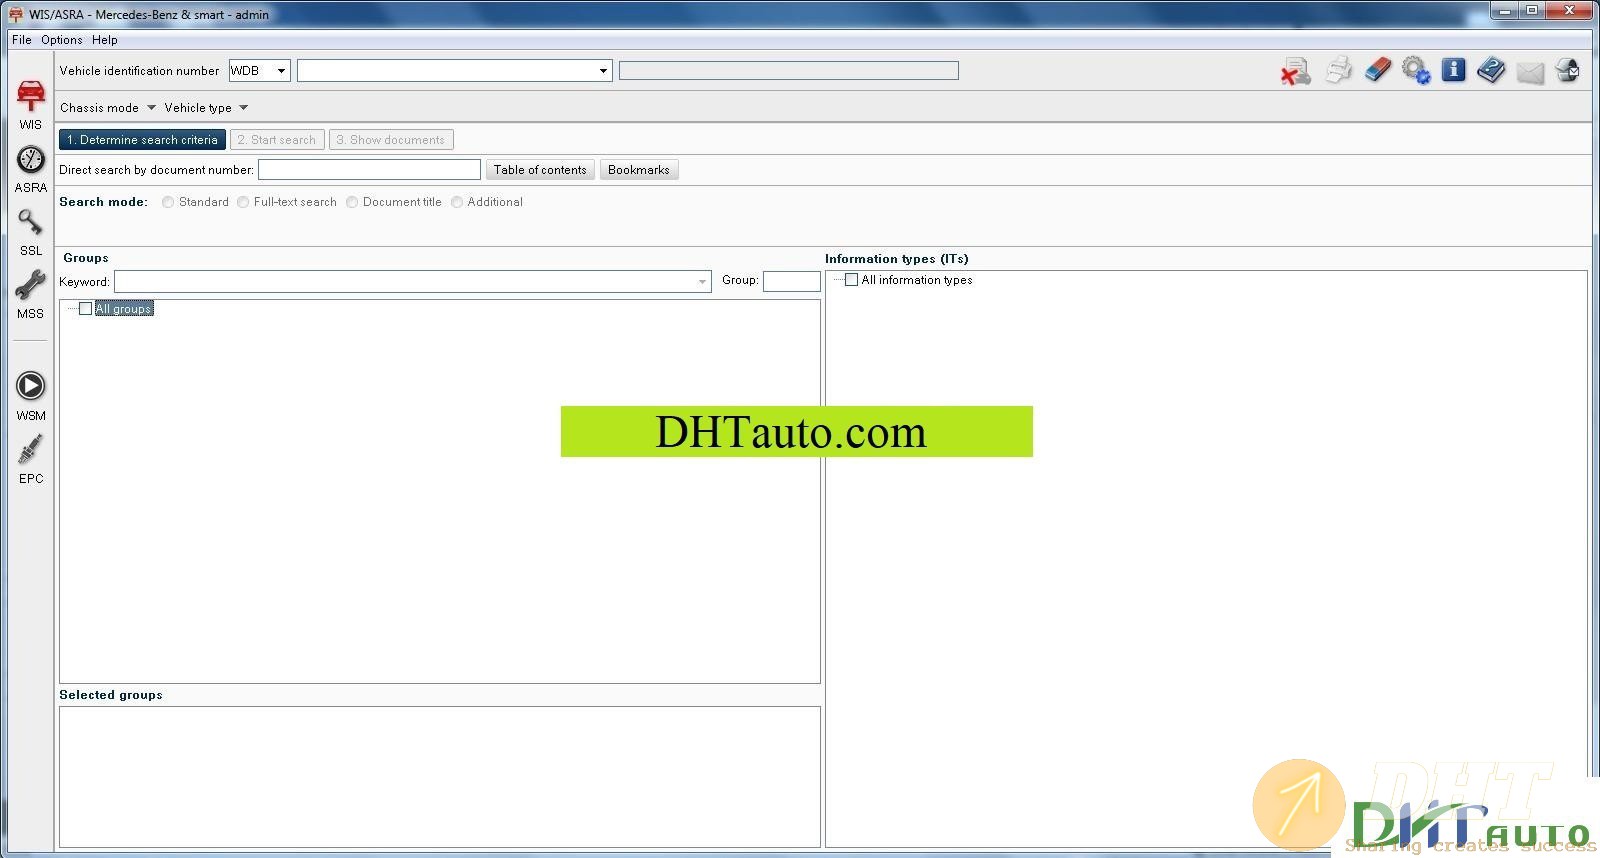The width and height of the screenshot is (1600, 858).
Task: Select tab 3. Show documents
Action: click(x=391, y=140)
